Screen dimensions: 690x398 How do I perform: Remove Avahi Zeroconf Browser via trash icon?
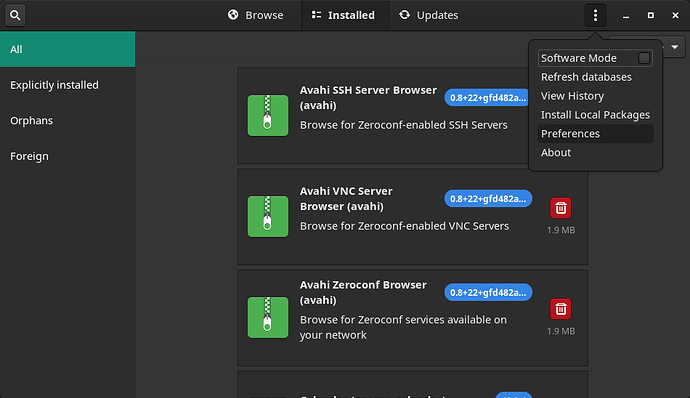tap(561, 309)
